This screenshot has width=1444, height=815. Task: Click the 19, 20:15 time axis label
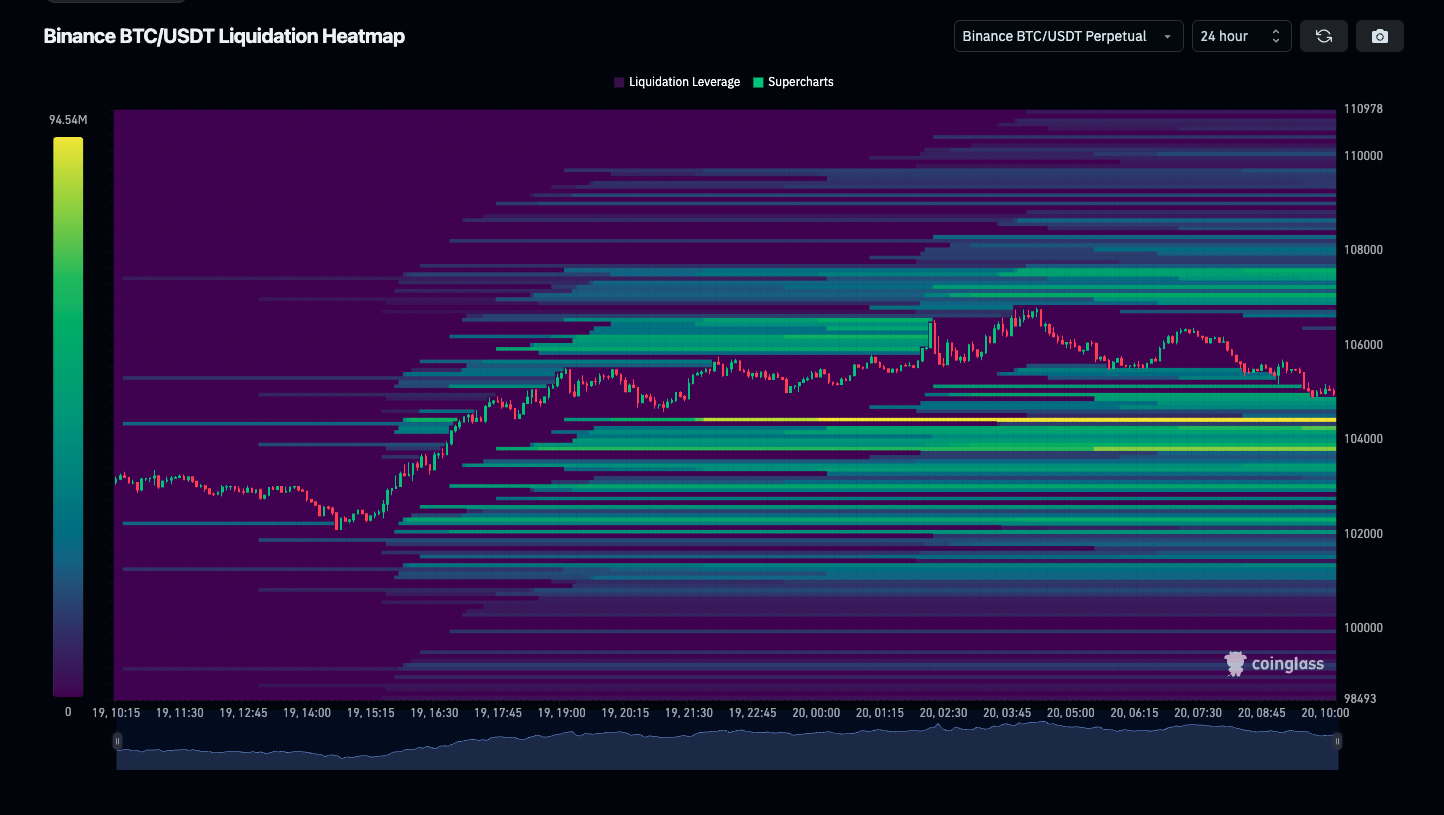(625, 713)
